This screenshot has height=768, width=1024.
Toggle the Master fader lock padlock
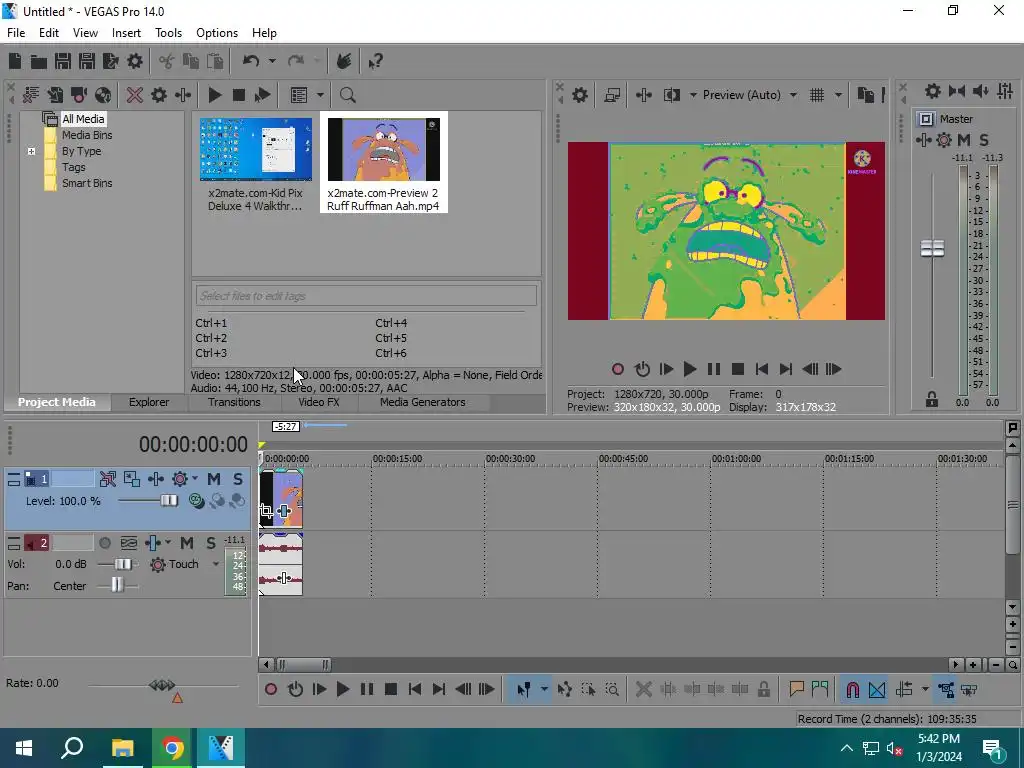pos(932,400)
